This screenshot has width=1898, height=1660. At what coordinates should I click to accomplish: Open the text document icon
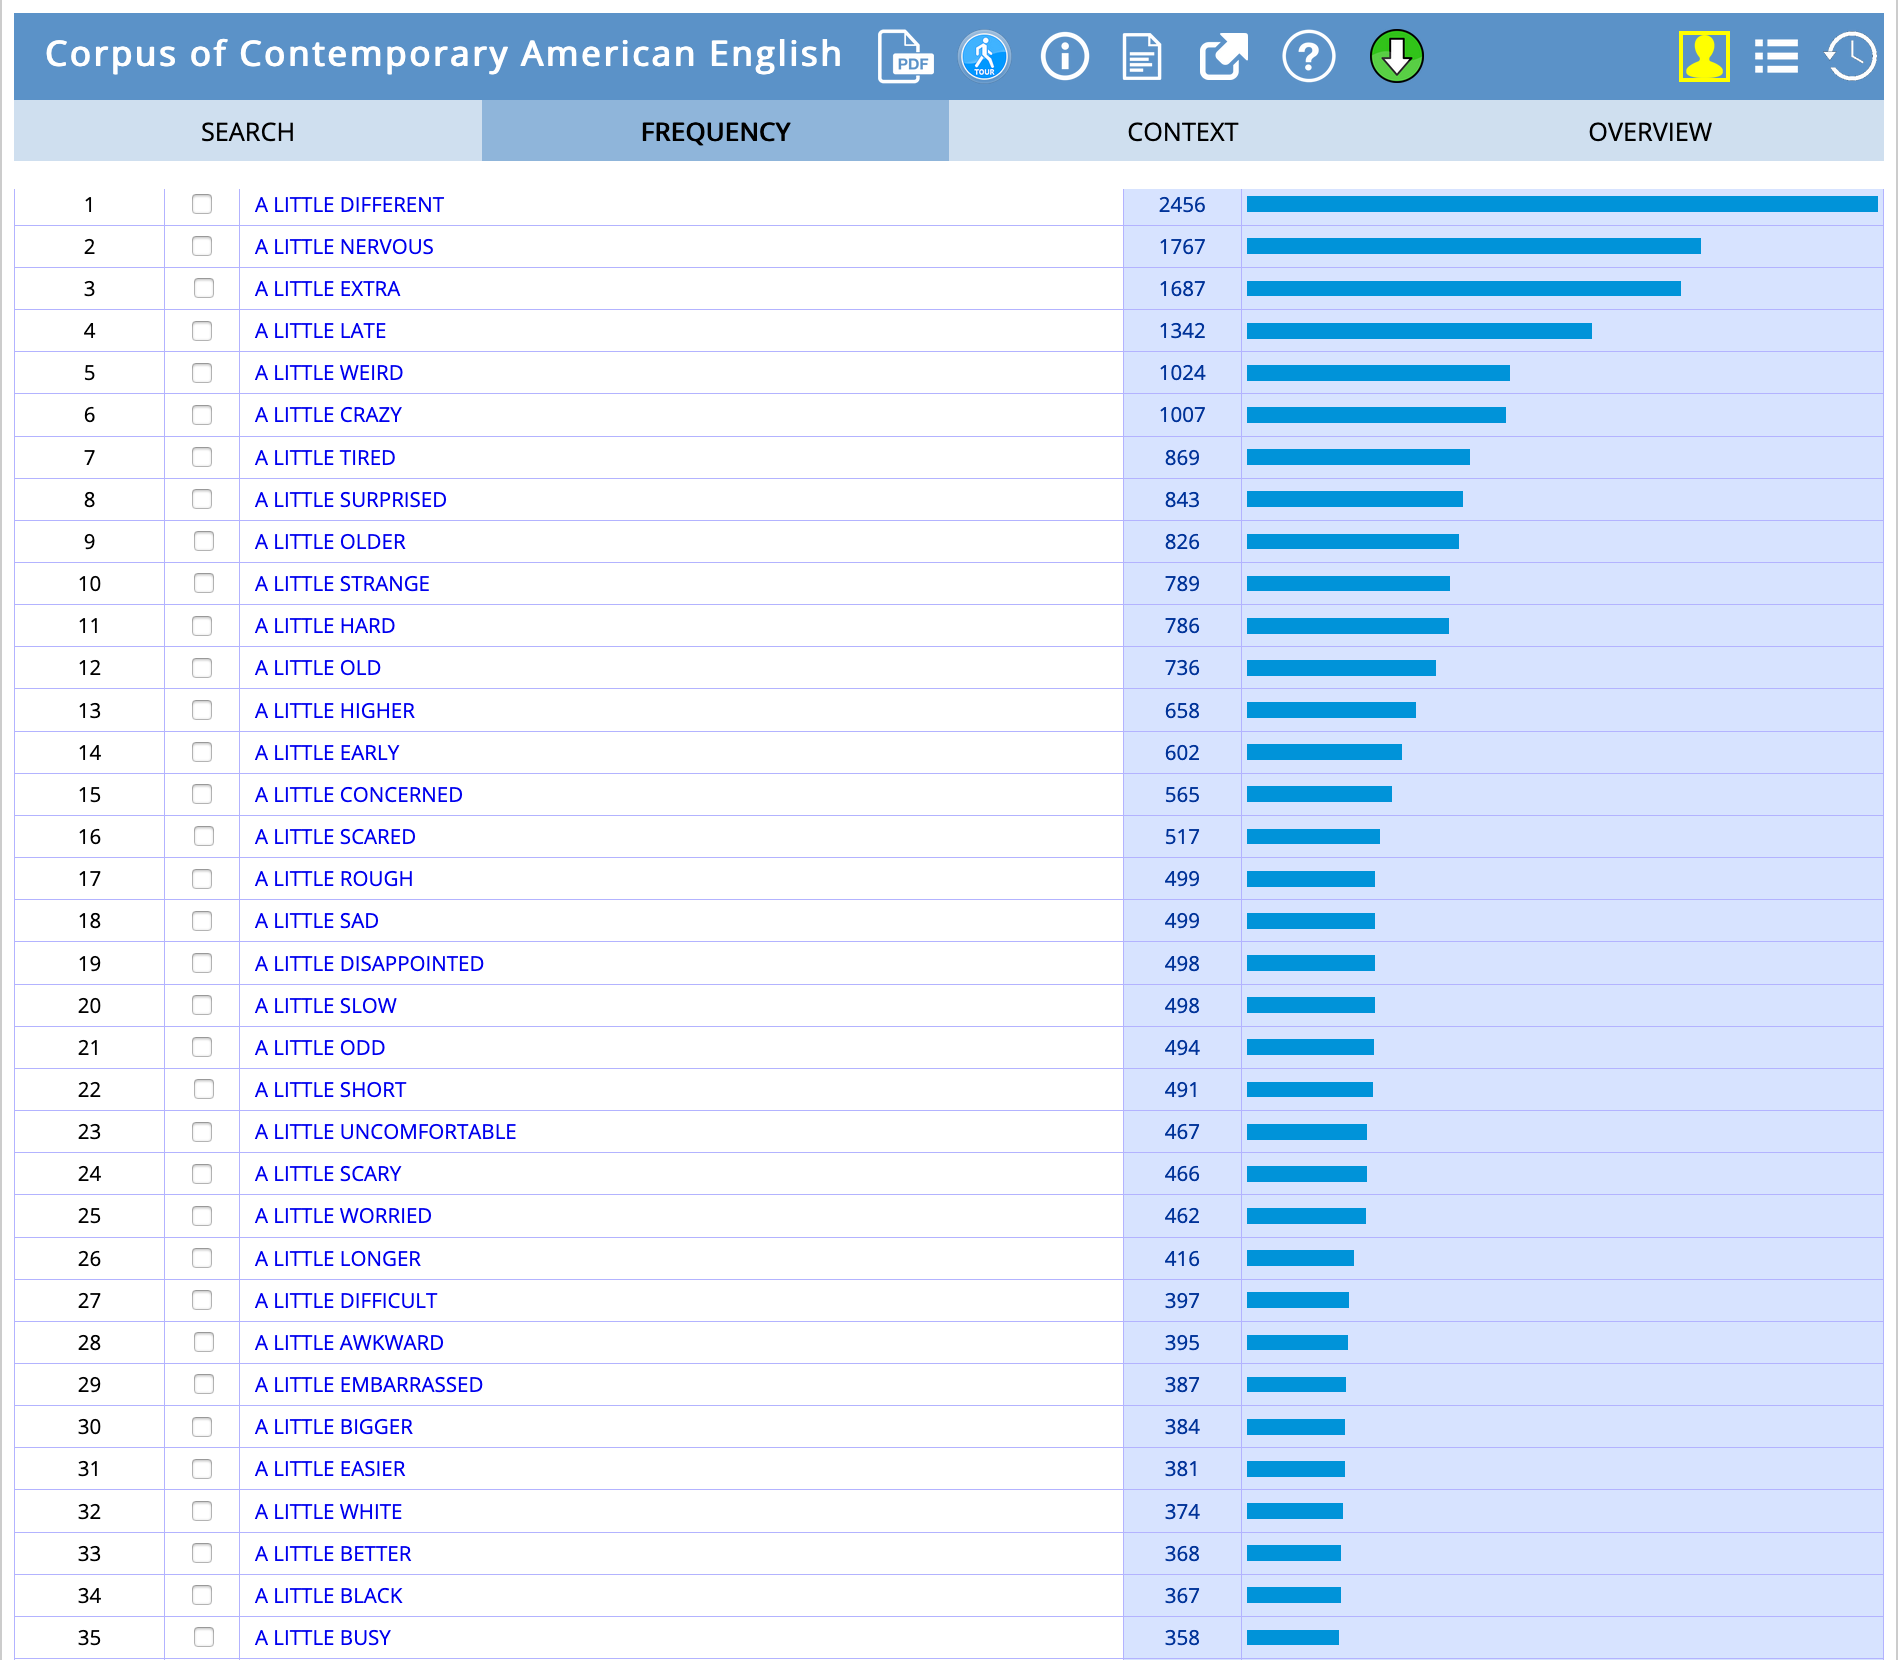1142,56
